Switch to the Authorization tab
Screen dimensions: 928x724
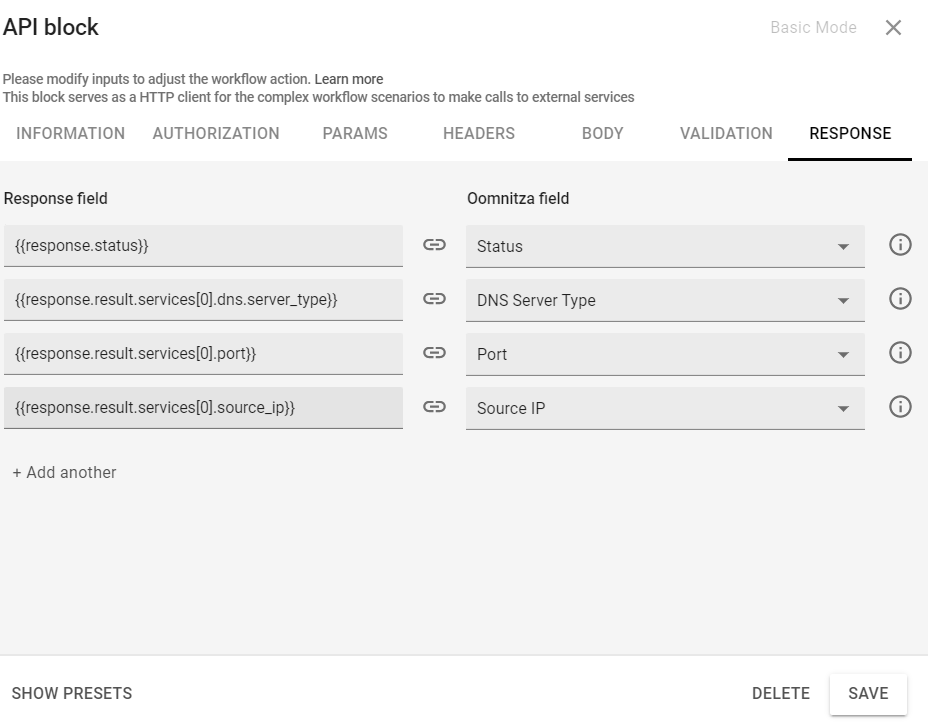click(216, 134)
